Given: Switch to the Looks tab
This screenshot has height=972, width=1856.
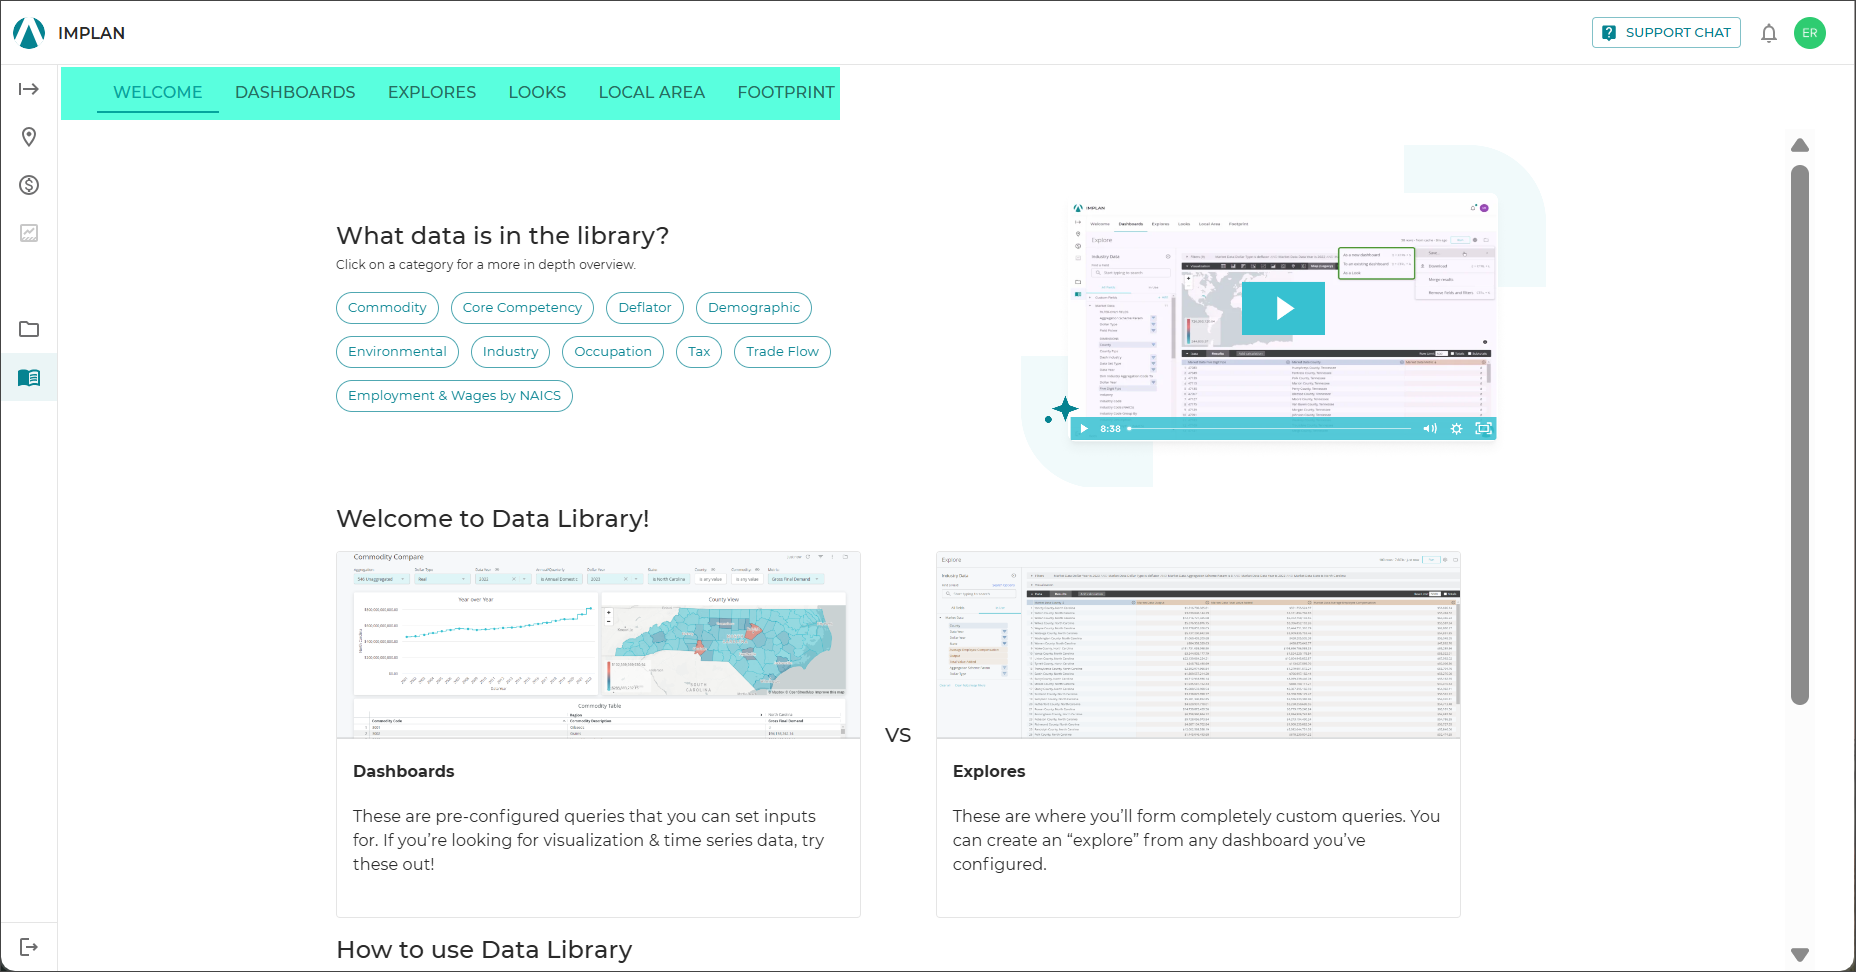Looking at the screenshot, I should (x=537, y=92).
